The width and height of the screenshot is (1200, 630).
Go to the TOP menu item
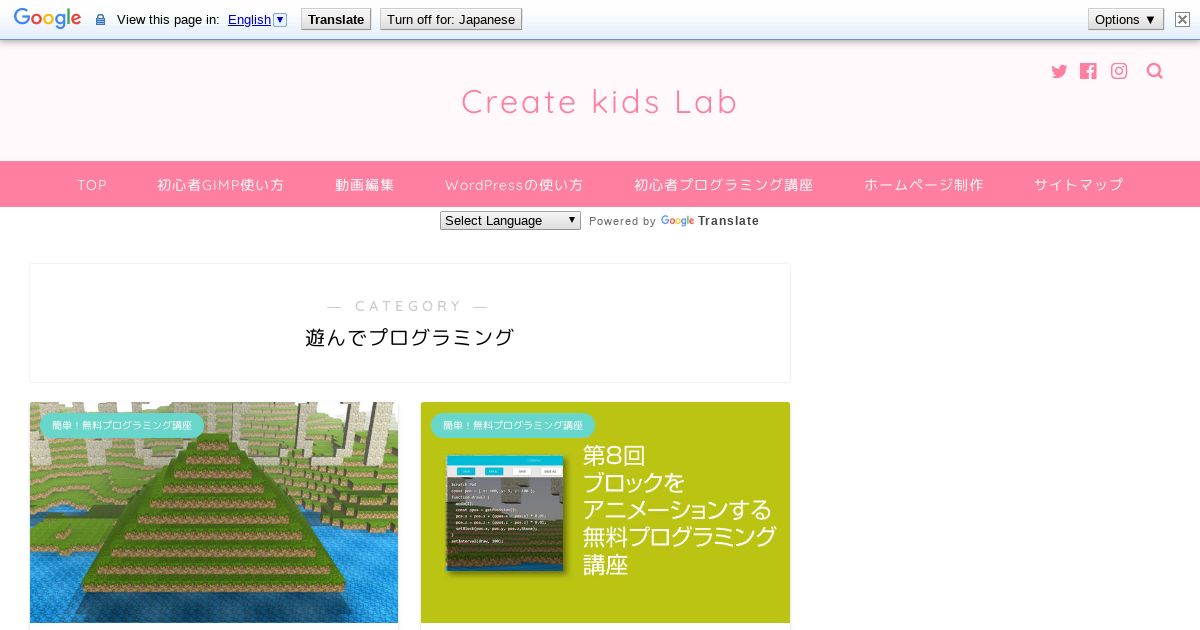click(92, 185)
